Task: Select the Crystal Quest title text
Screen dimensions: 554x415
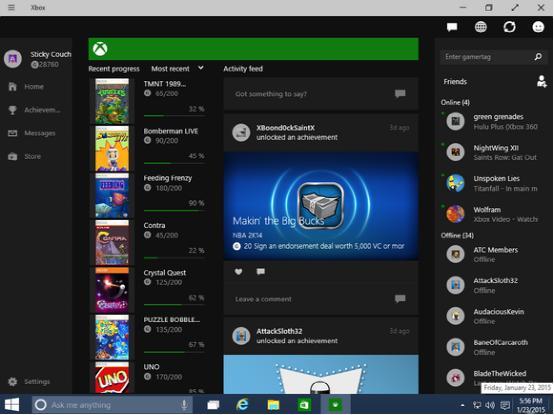Action: [x=165, y=273]
